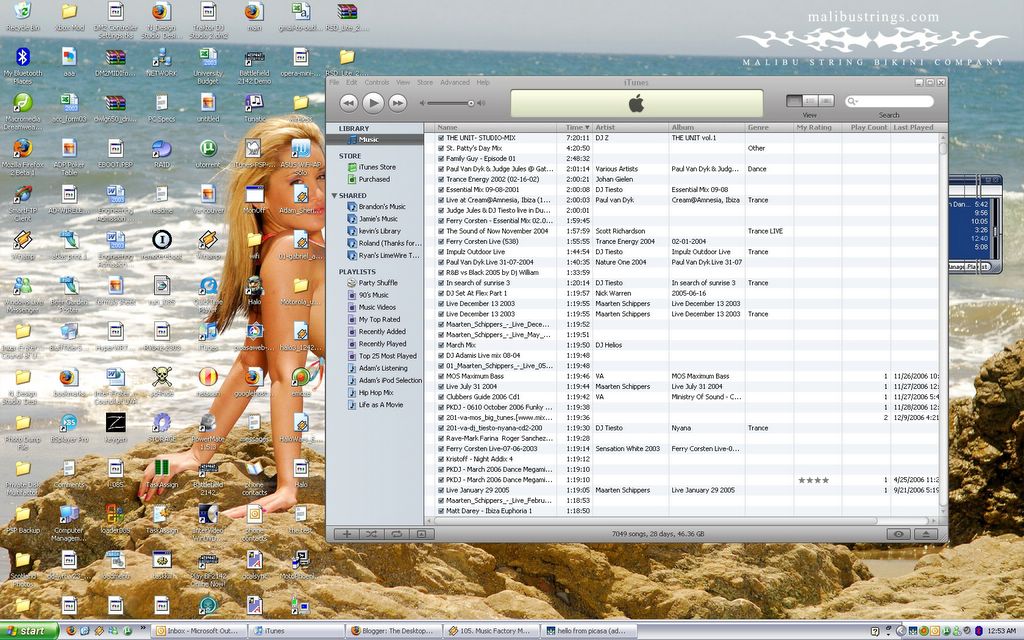The image size is (1024, 640).
Task: Click the iTunes volume slider knob
Action: [470, 103]
